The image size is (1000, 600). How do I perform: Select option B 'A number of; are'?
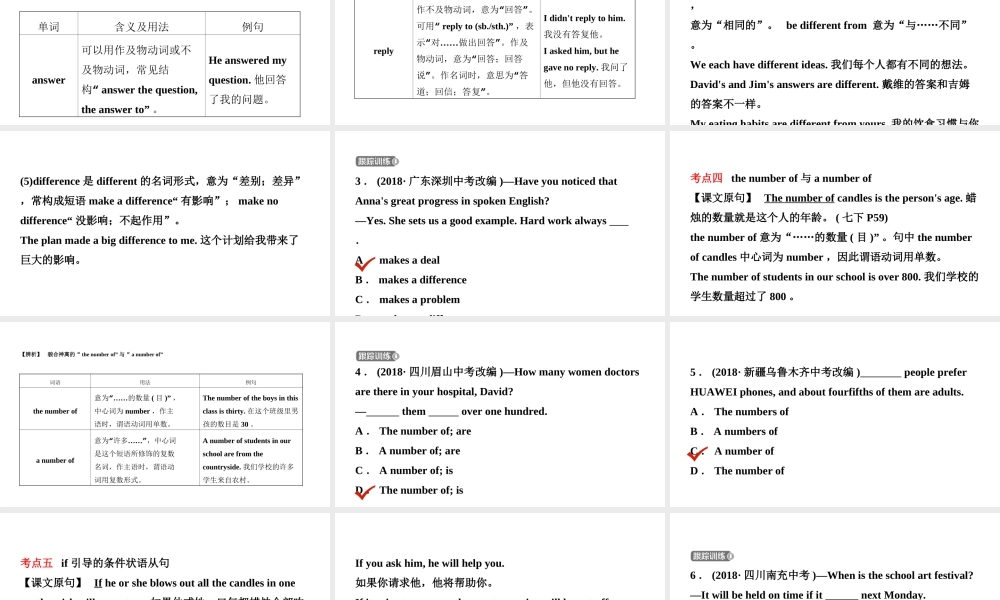pyautogui.click(x=408, y=451)
